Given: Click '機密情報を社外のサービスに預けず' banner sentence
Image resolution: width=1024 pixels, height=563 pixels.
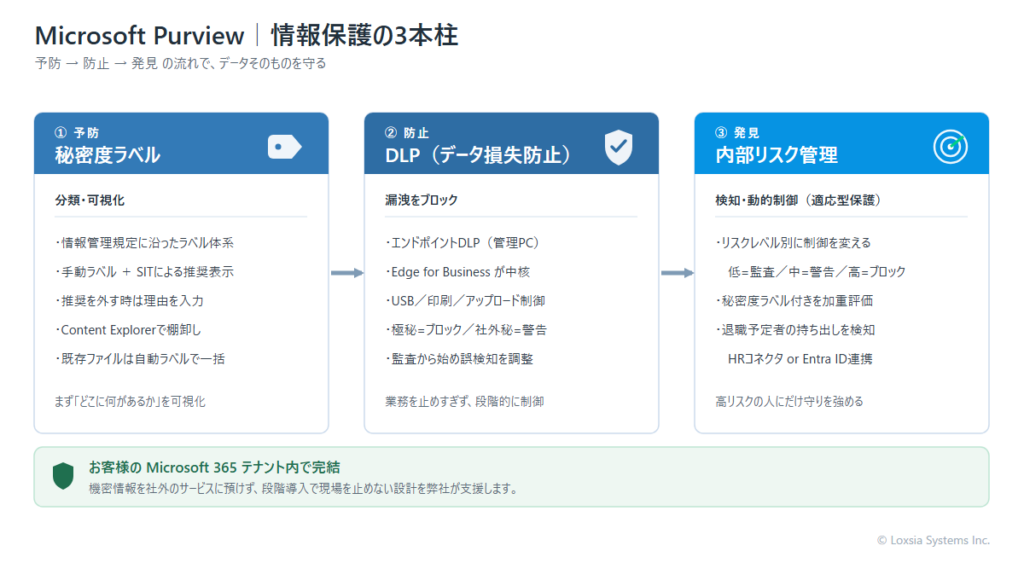Looking at the screenshot, I should [173, 489].
